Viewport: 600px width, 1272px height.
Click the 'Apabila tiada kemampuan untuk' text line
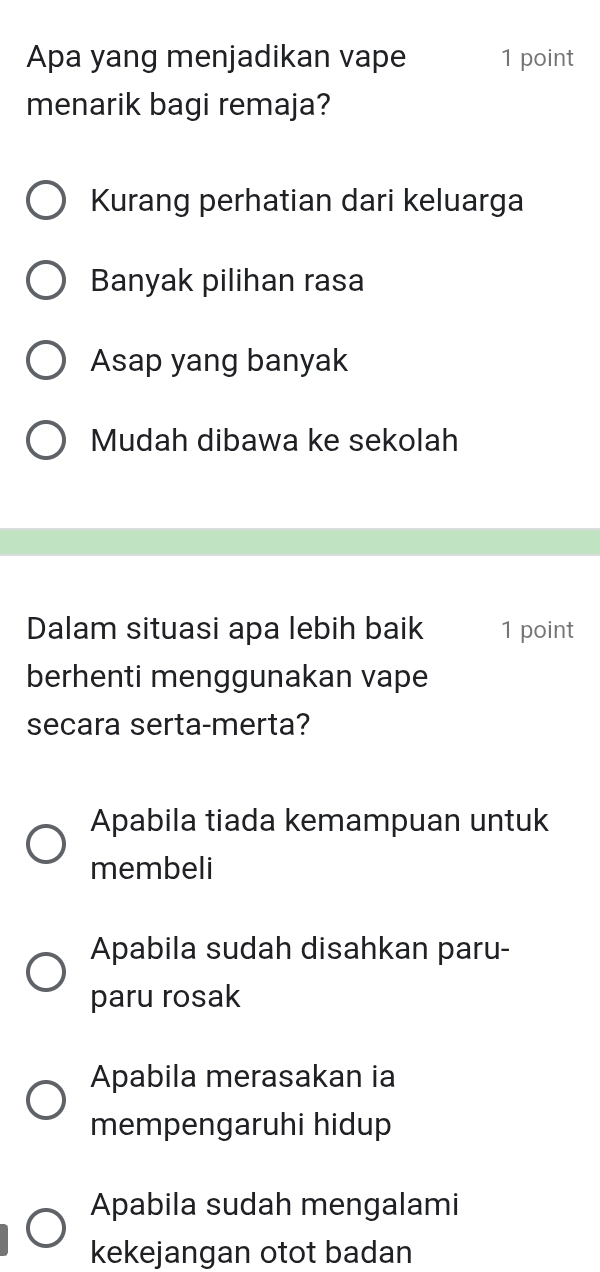[x=319, y=821]
